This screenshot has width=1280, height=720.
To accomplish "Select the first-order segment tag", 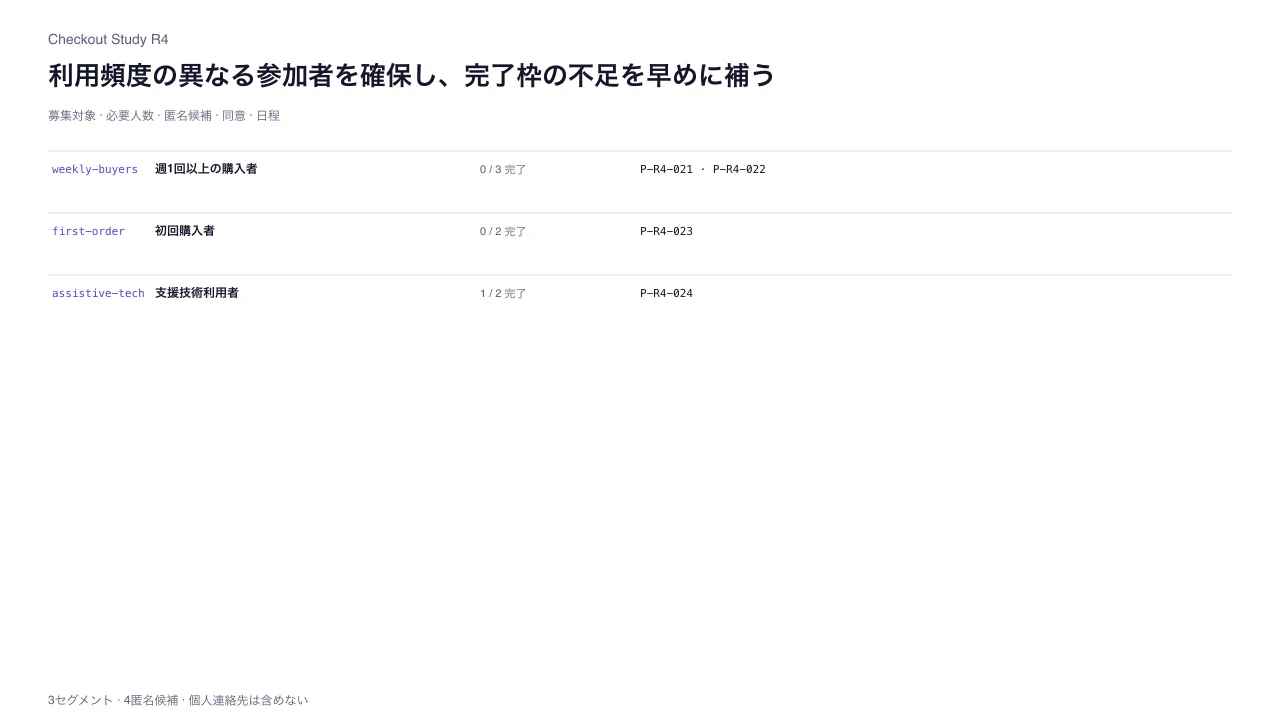I will pyautogui.click(x=89, y=231).
